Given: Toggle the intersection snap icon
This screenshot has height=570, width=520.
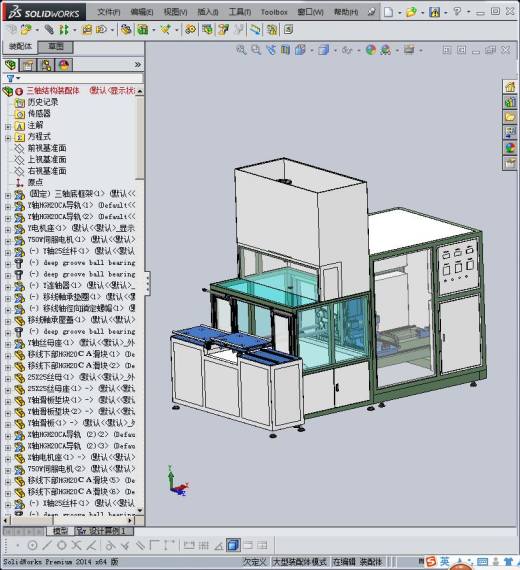Looking at the screenshot, I should [76, 545].
